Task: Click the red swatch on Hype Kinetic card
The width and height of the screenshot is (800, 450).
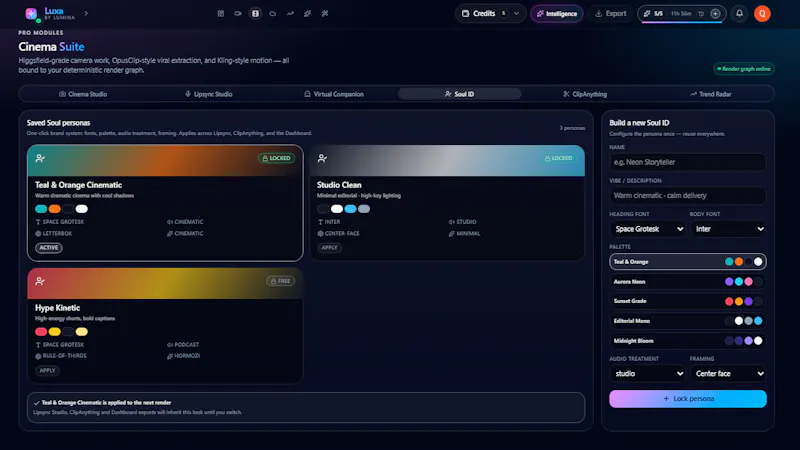Action: point(41,332)
